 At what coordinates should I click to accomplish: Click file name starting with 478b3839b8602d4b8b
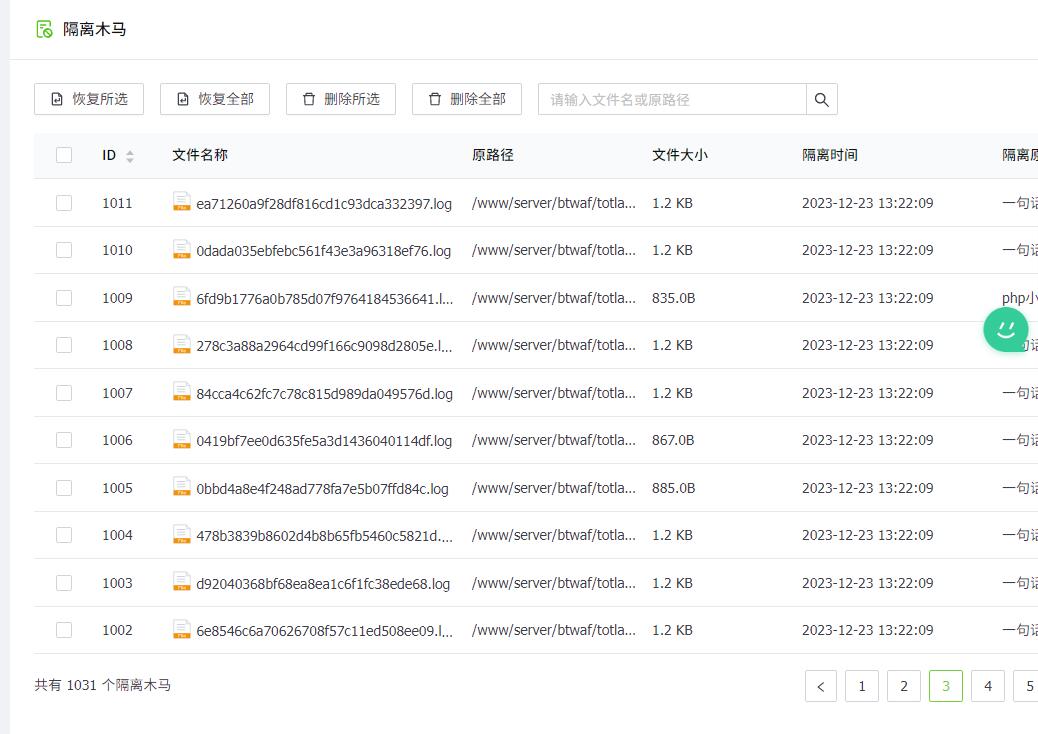coord(324,535)
